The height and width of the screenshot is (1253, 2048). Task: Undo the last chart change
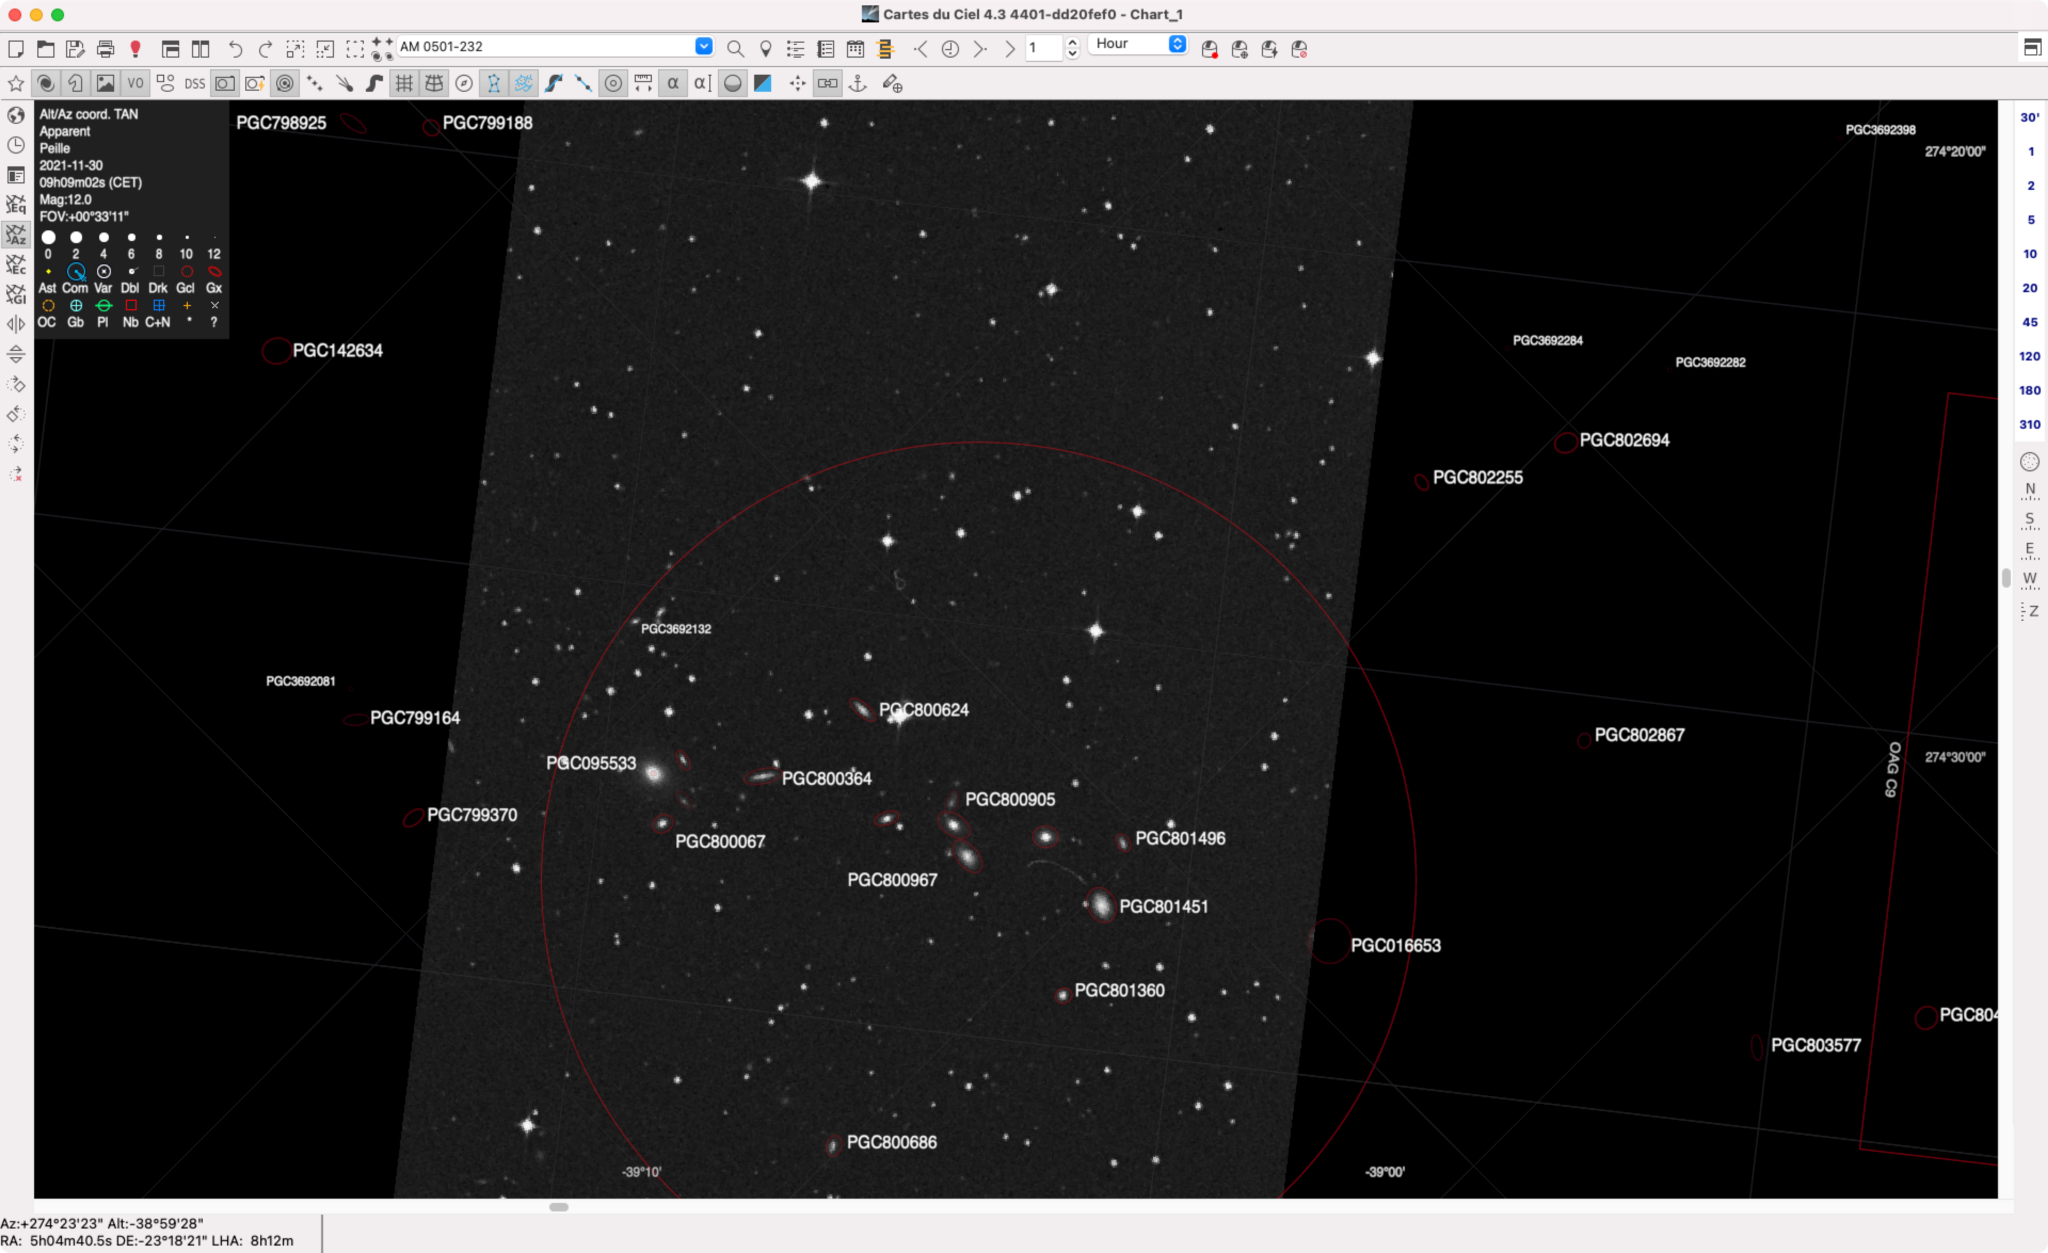[x=235, y=48]
